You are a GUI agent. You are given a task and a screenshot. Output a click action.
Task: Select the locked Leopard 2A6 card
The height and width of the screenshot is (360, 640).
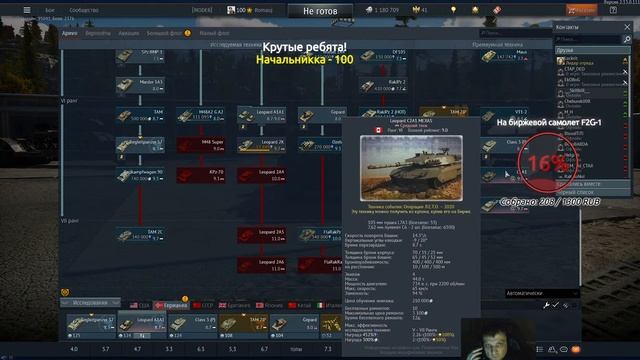[x=262, y=266]
